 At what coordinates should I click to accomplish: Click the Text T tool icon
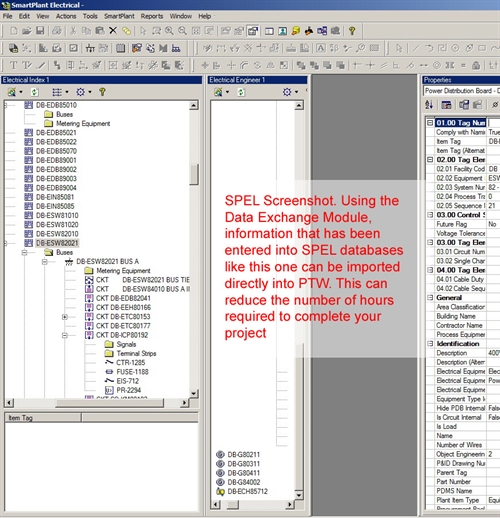13,65
